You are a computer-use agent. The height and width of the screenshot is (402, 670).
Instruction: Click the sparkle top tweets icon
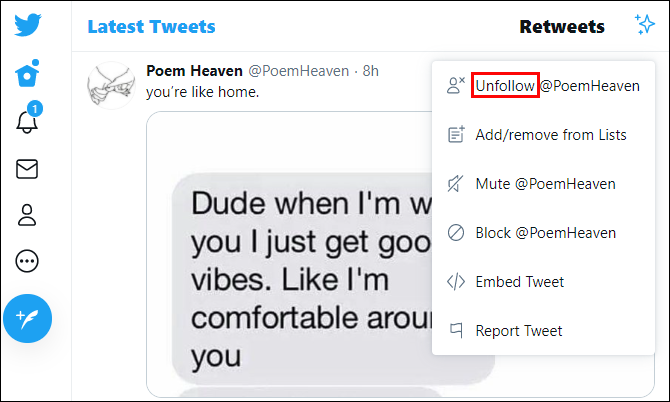[x=644, y=26]
